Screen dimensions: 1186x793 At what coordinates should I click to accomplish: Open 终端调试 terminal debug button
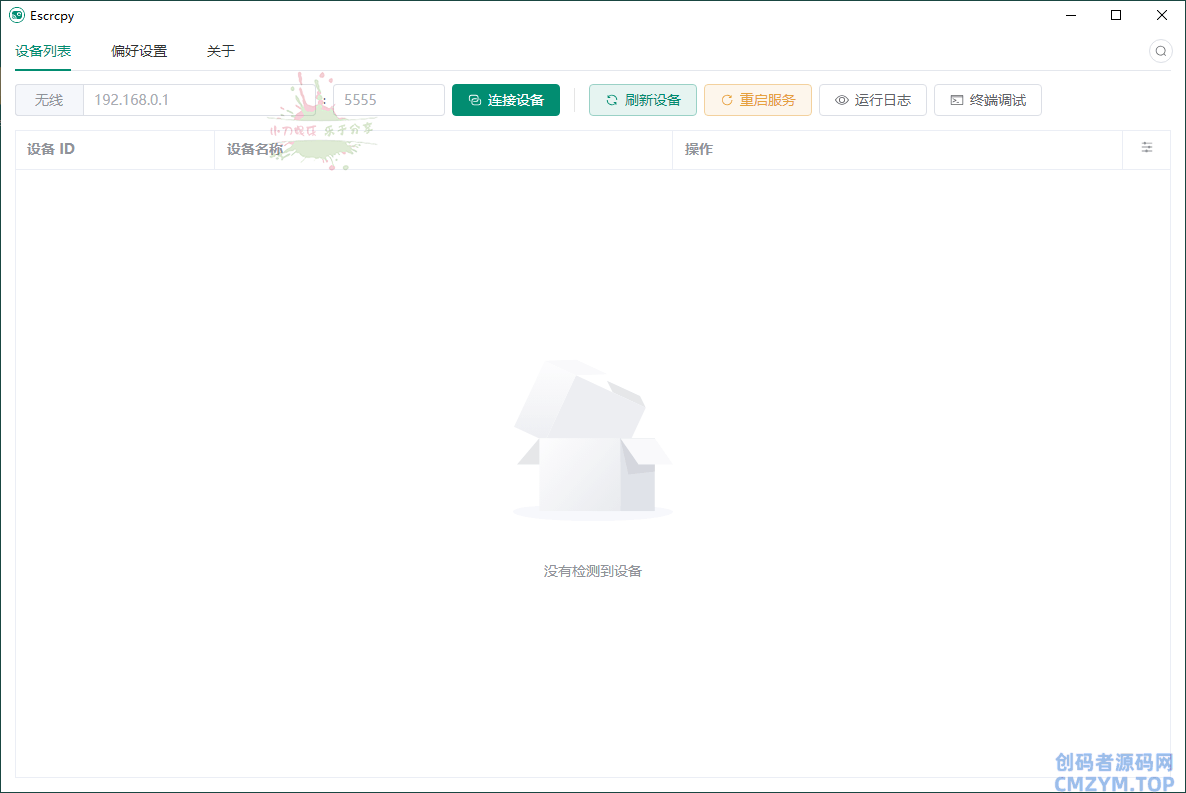tap(987, 100)
